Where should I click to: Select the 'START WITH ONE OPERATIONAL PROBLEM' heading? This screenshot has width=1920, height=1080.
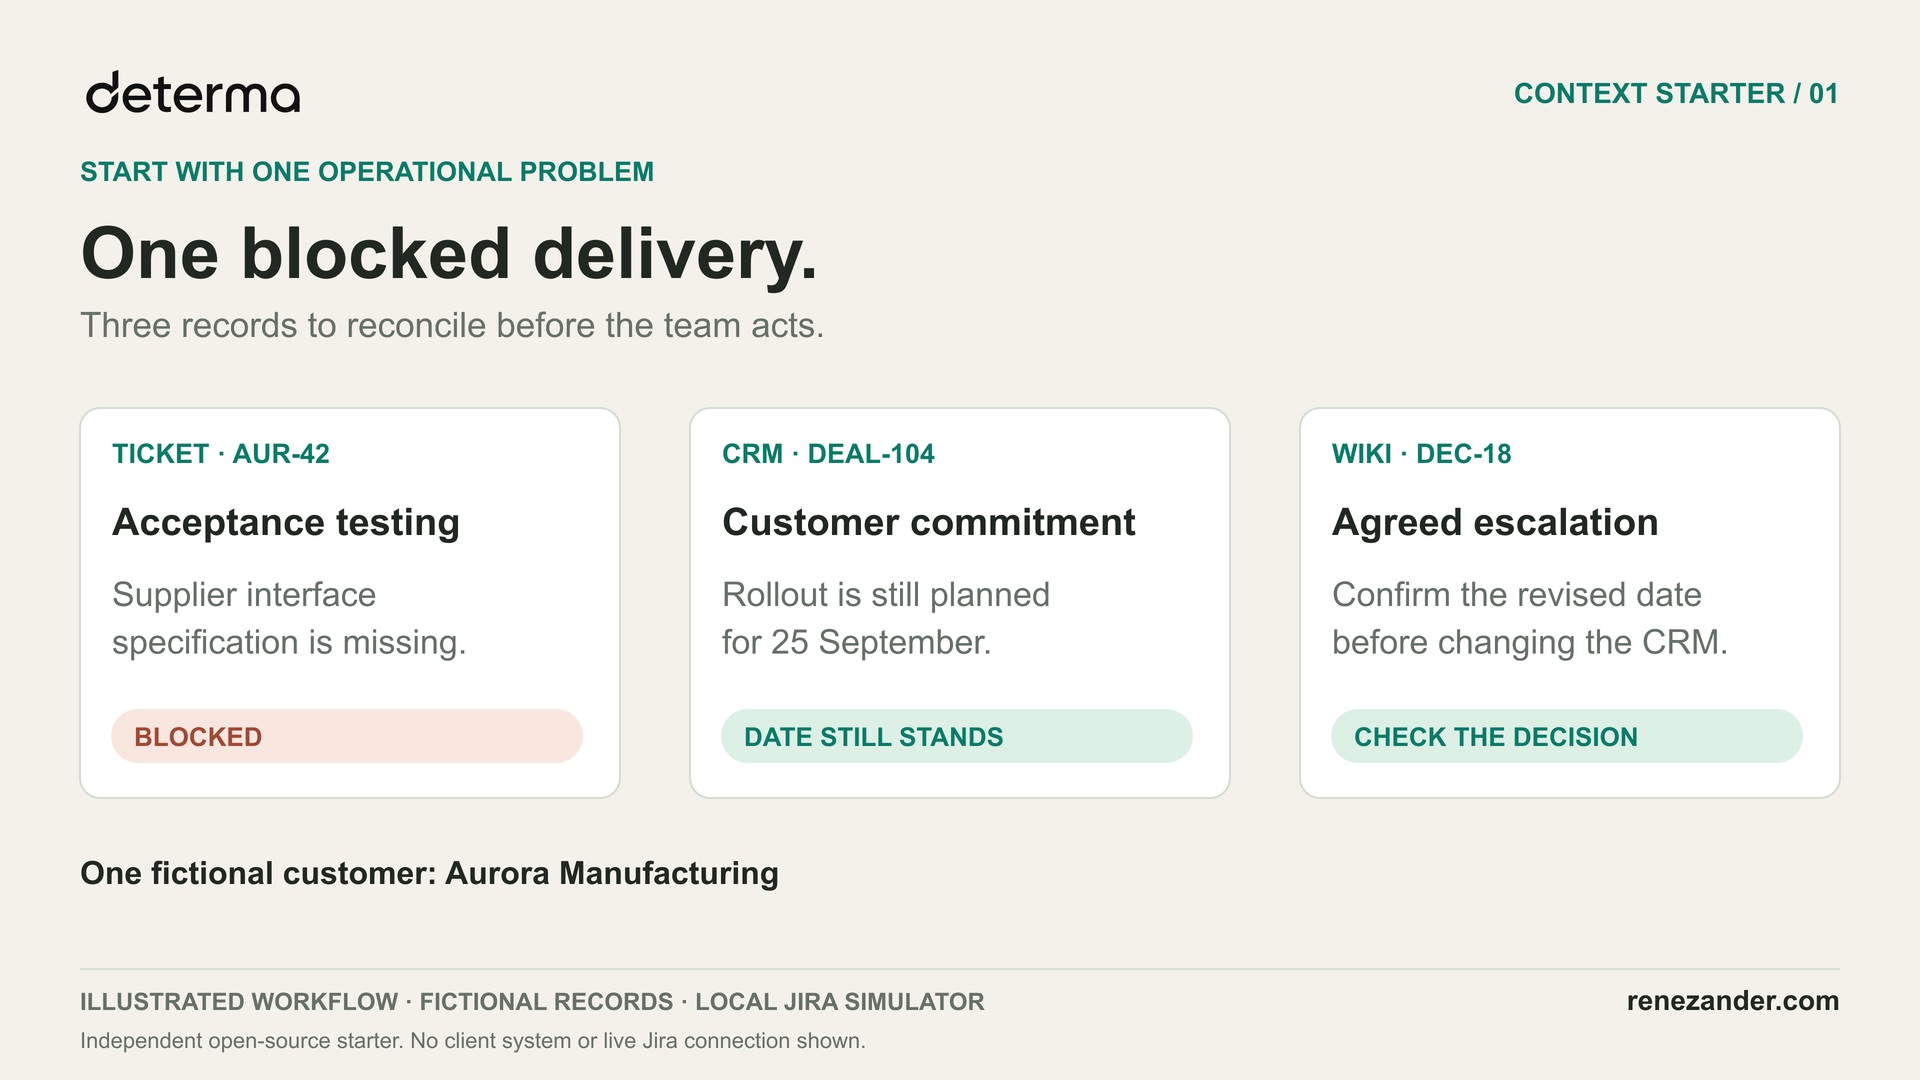coord(367,172)
